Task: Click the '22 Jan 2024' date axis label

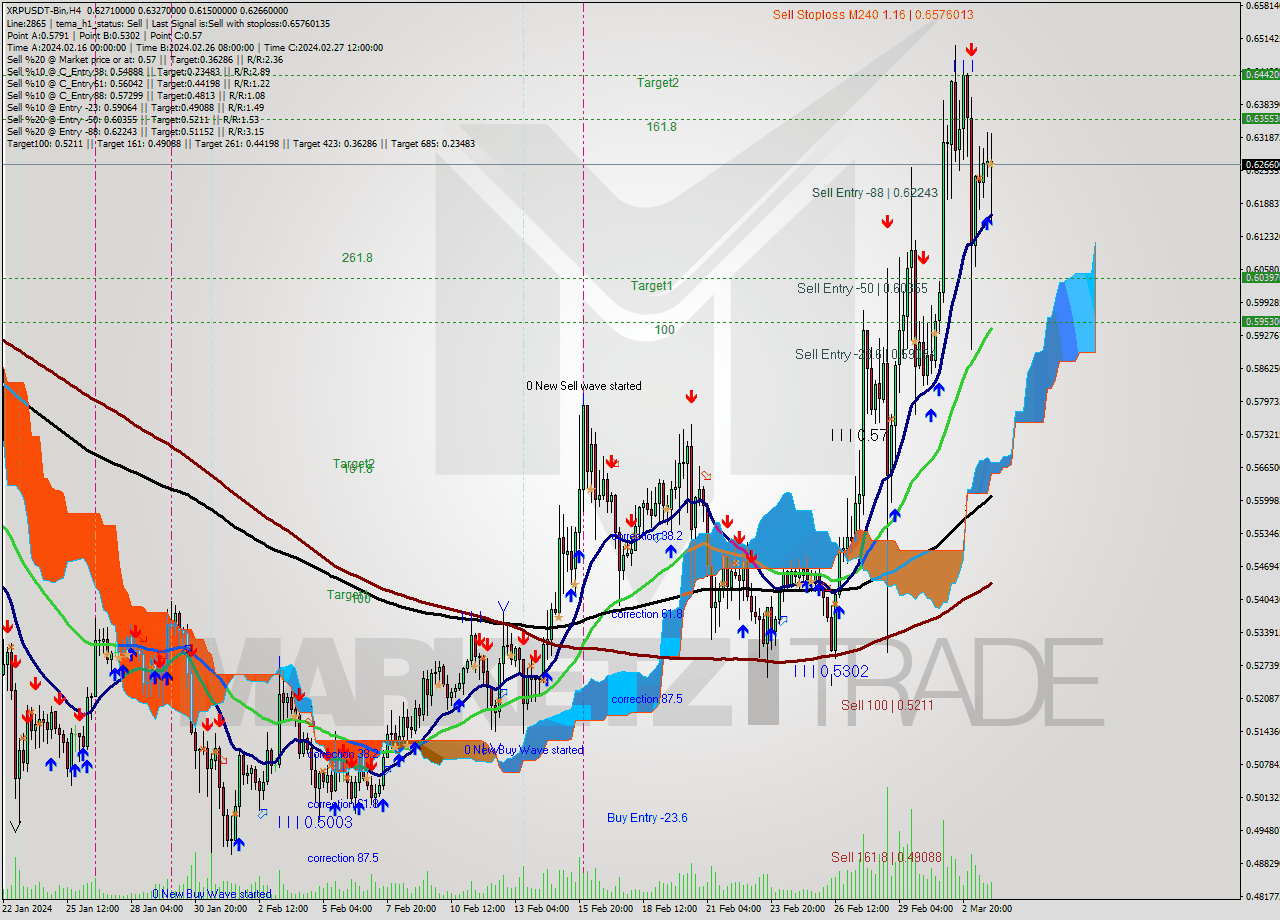Action: click(28, 909)
